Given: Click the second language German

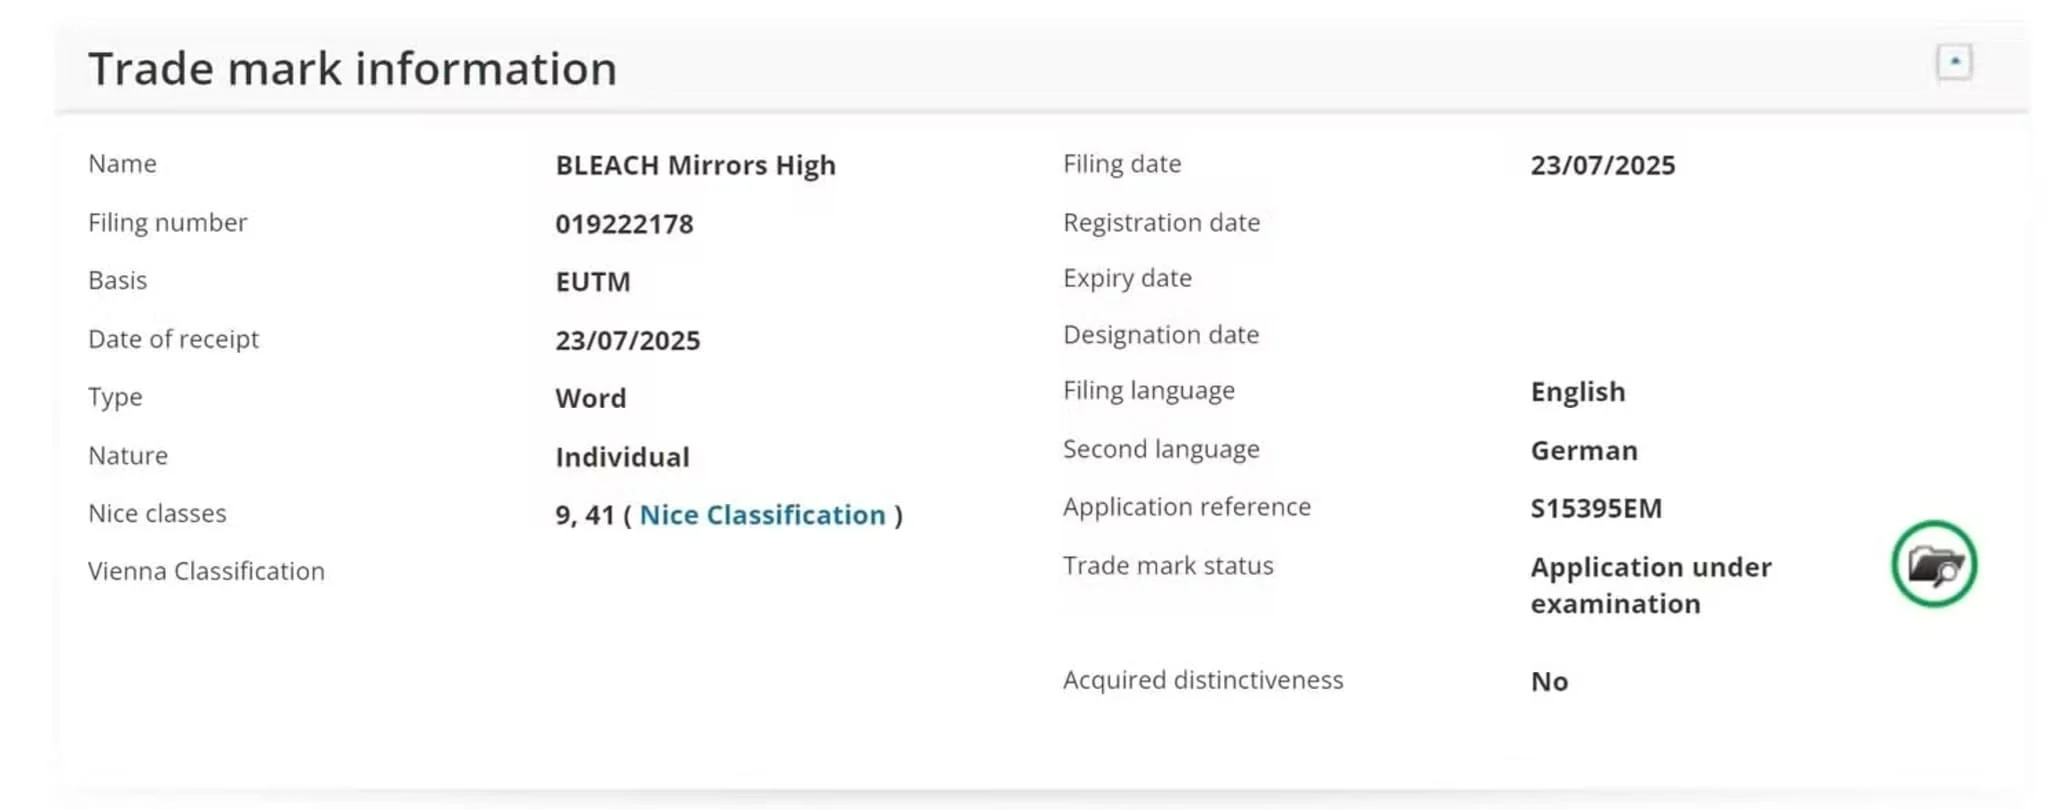Looking at the screenshot, I should [x=1583, y=451].
